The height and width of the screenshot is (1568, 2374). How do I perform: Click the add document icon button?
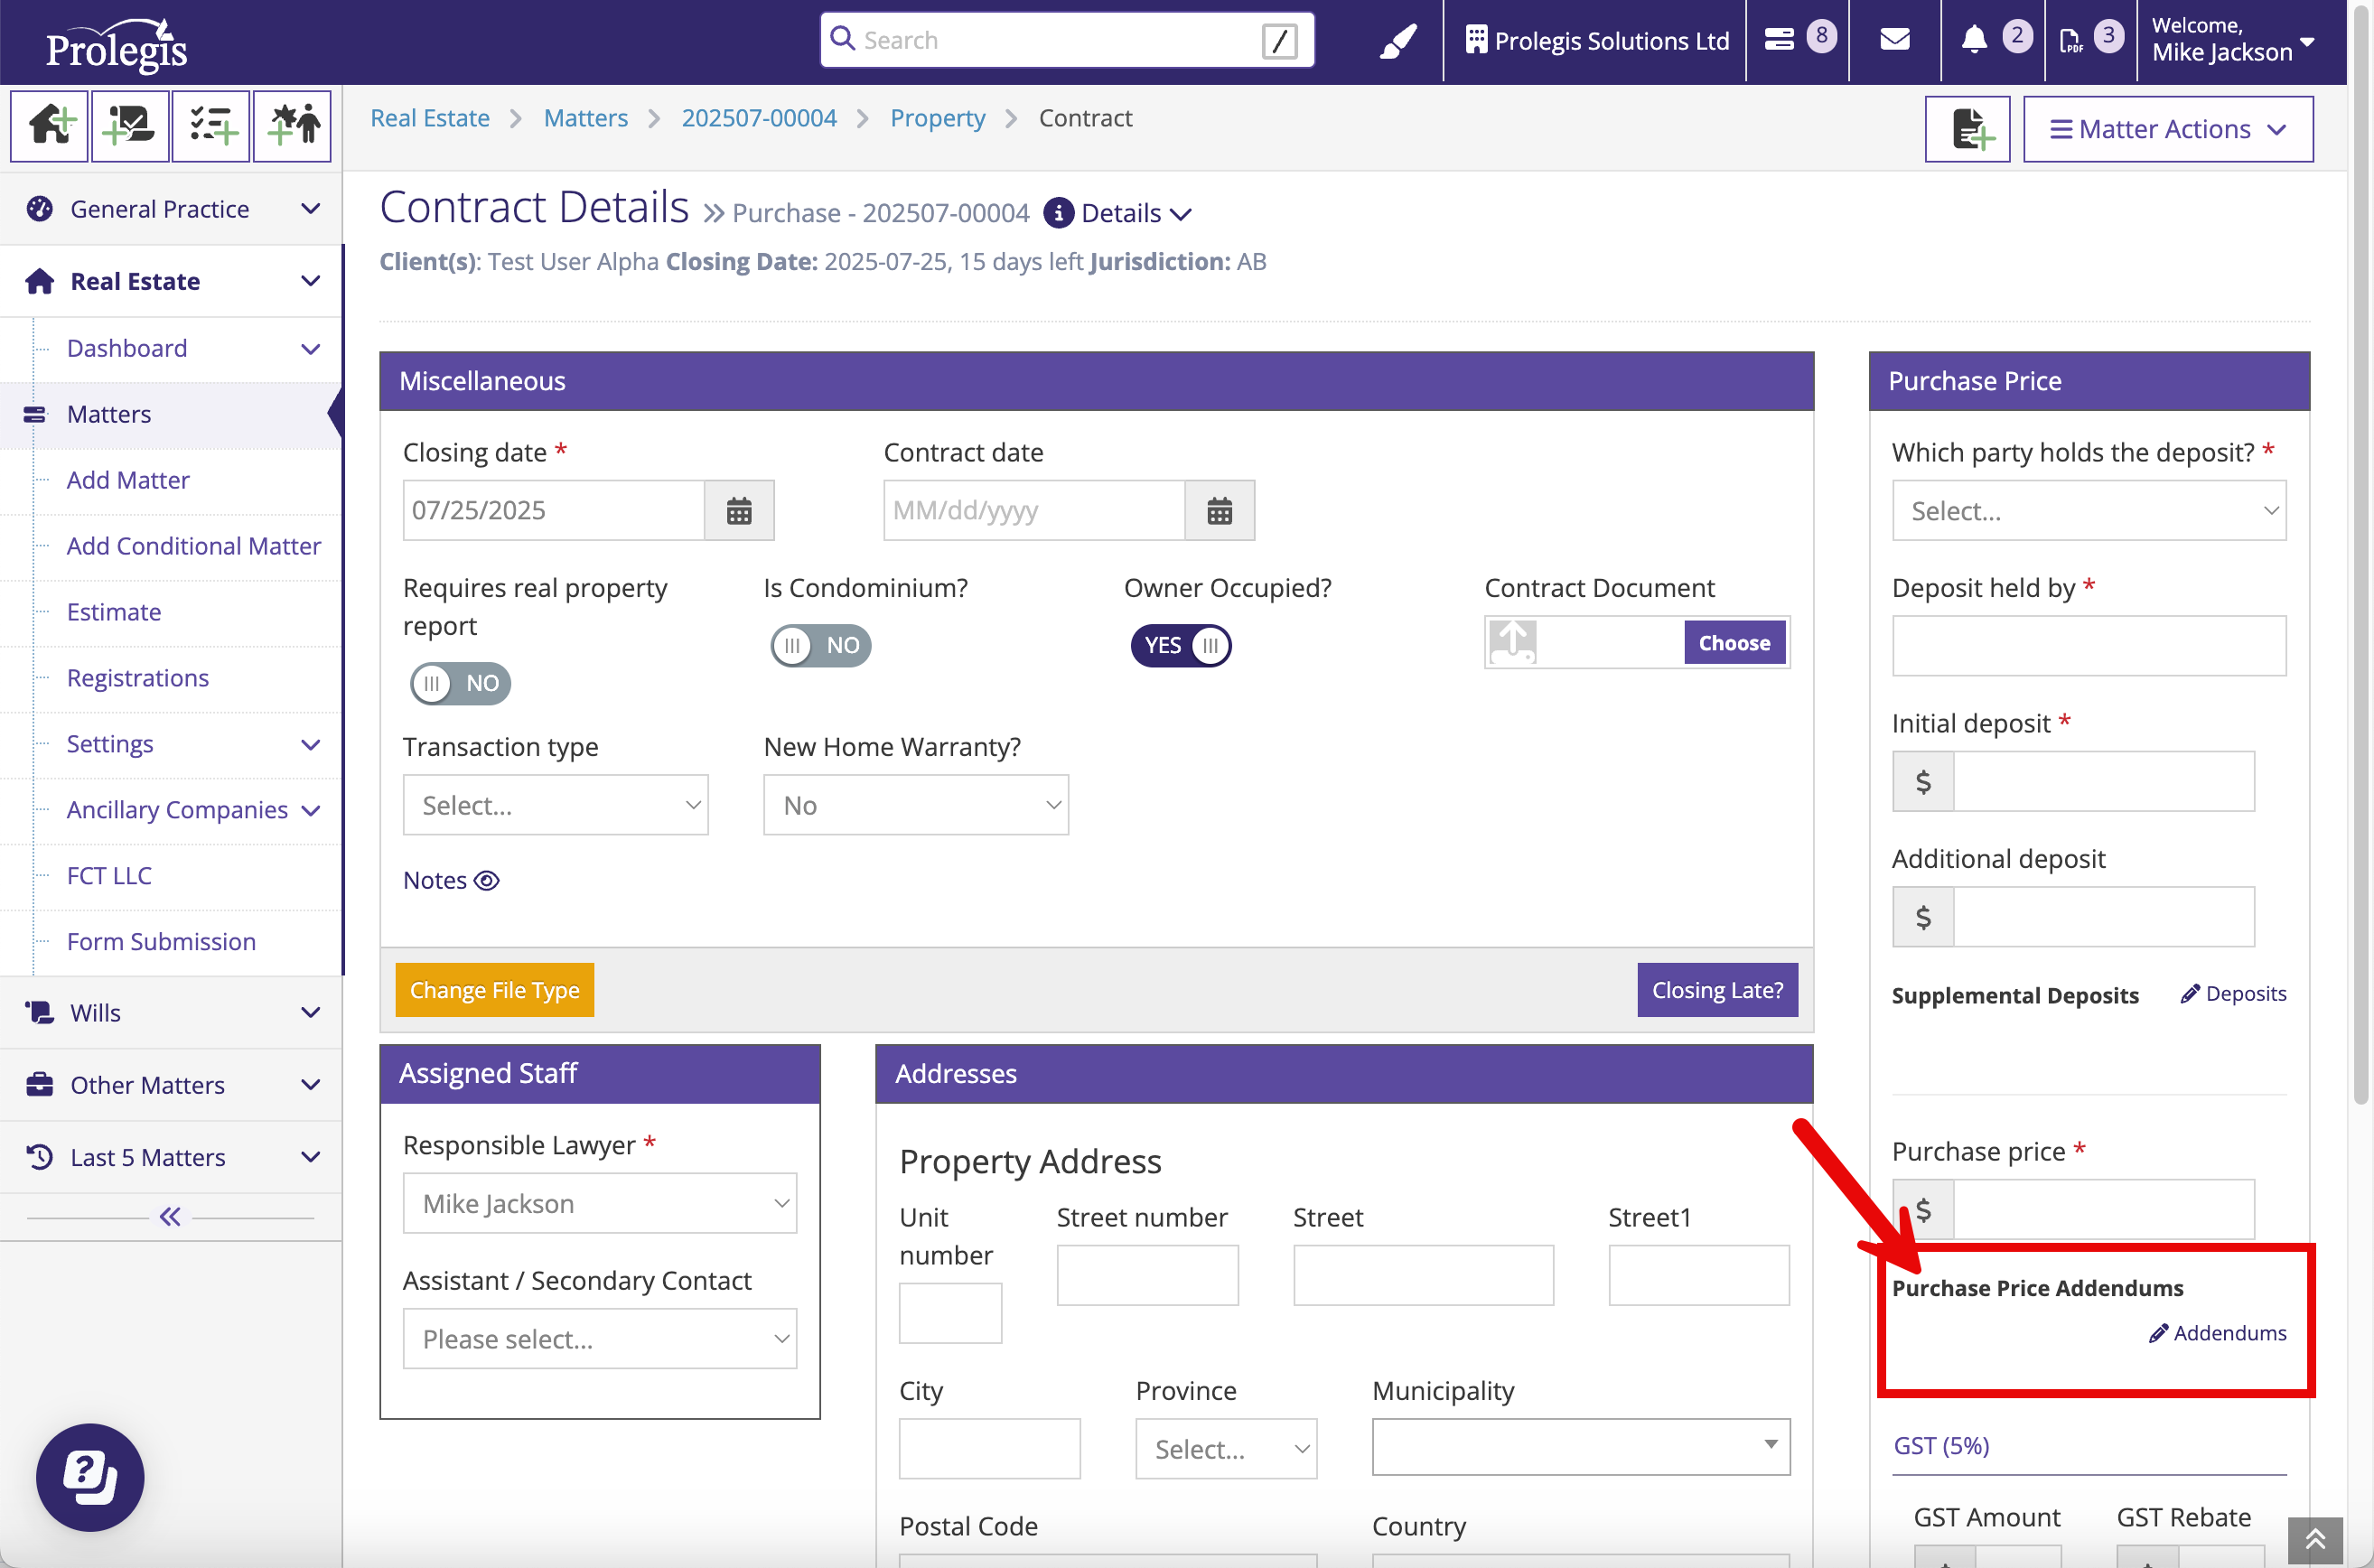coord(1966,129)
